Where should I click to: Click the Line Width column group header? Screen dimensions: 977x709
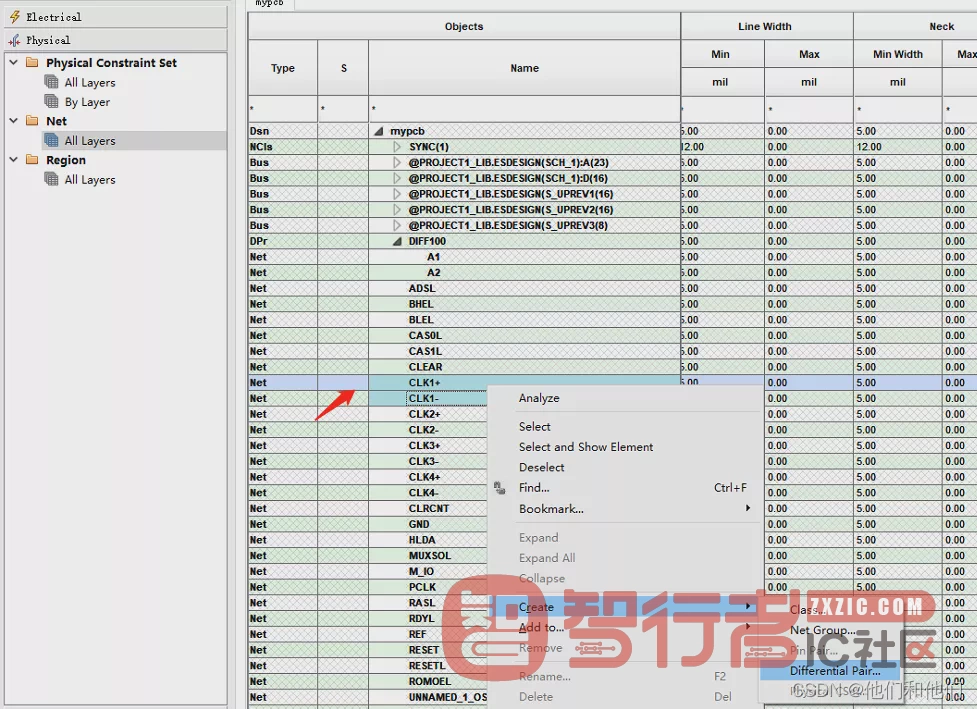pos(765,26)
